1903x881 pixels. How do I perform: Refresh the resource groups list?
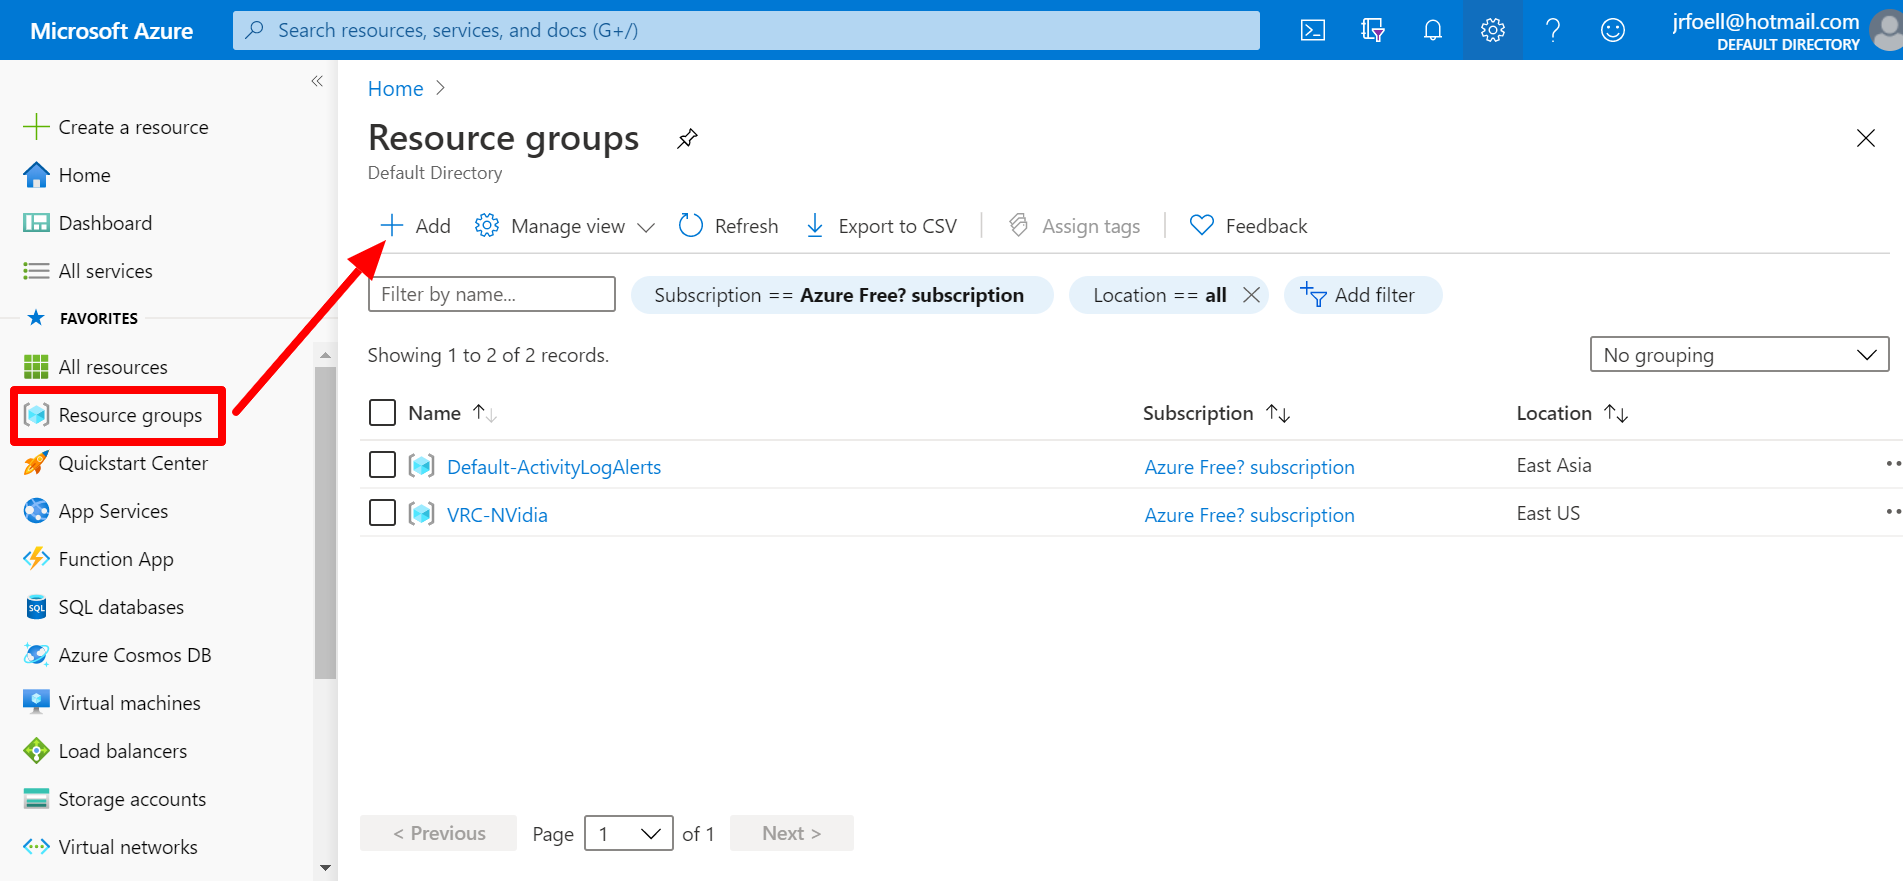point(728,226)
